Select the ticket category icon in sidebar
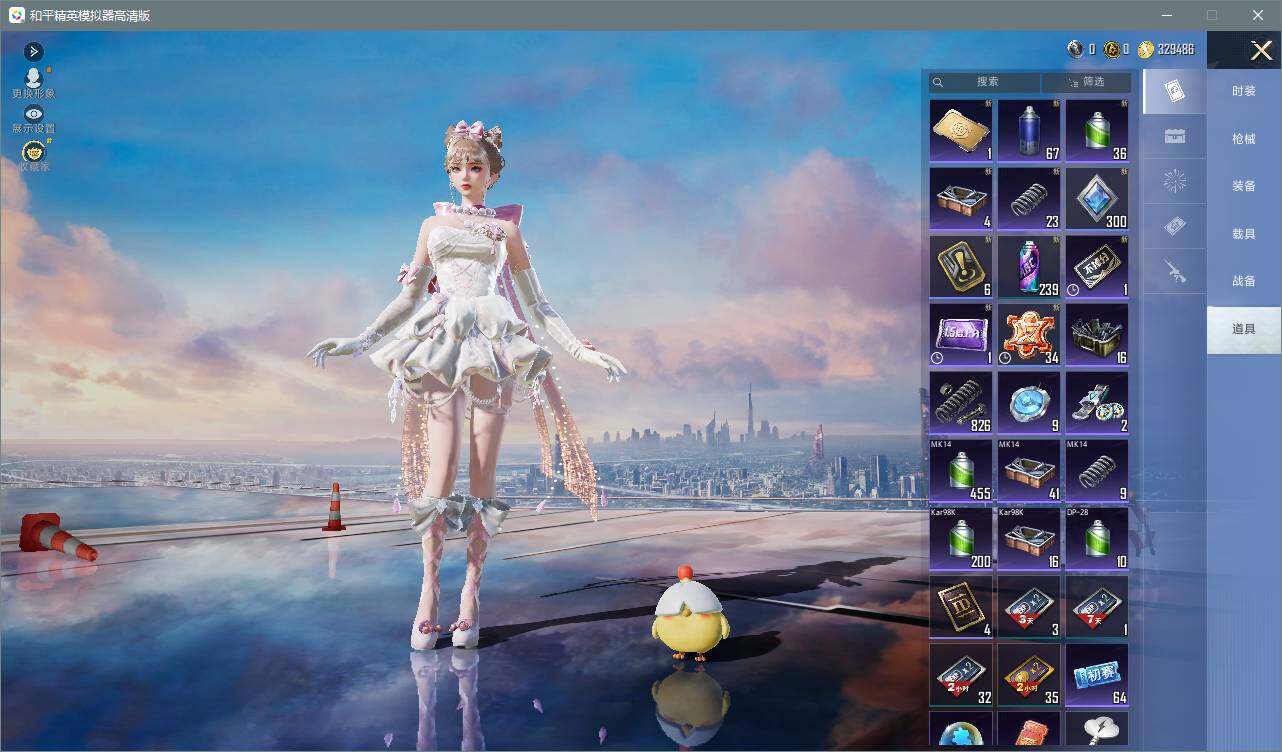The image size is (1282, 752). point(1175,227)
